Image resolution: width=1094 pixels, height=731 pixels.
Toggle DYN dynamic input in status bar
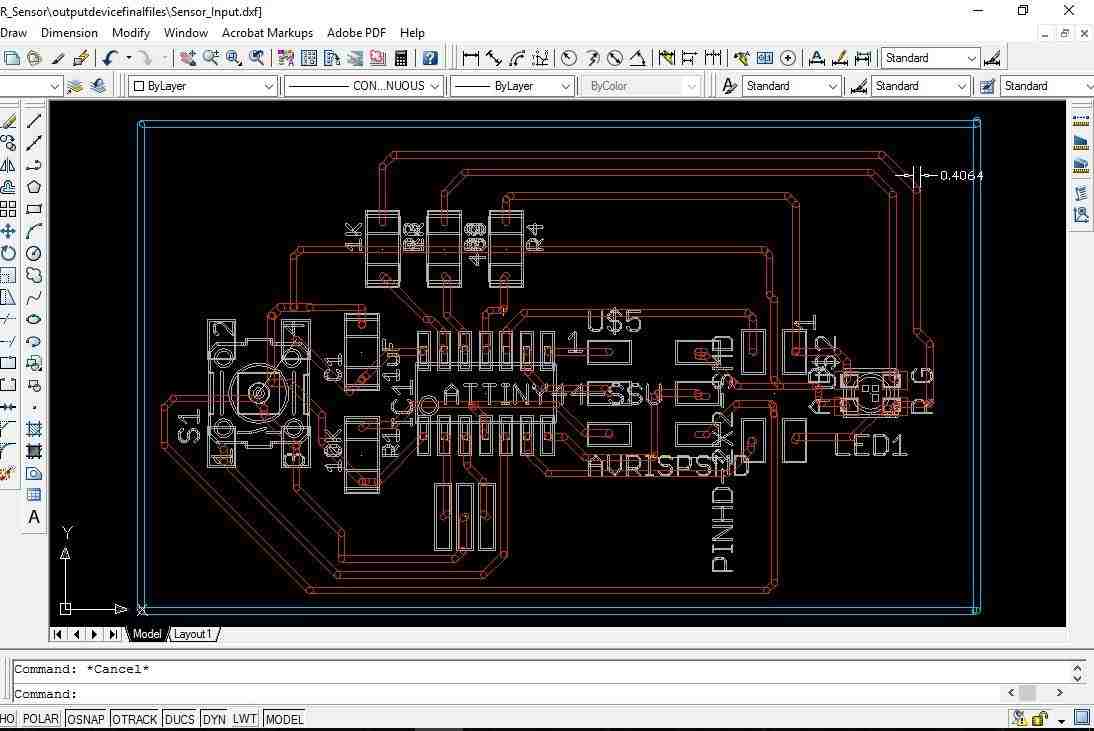[x=213, y=719]
